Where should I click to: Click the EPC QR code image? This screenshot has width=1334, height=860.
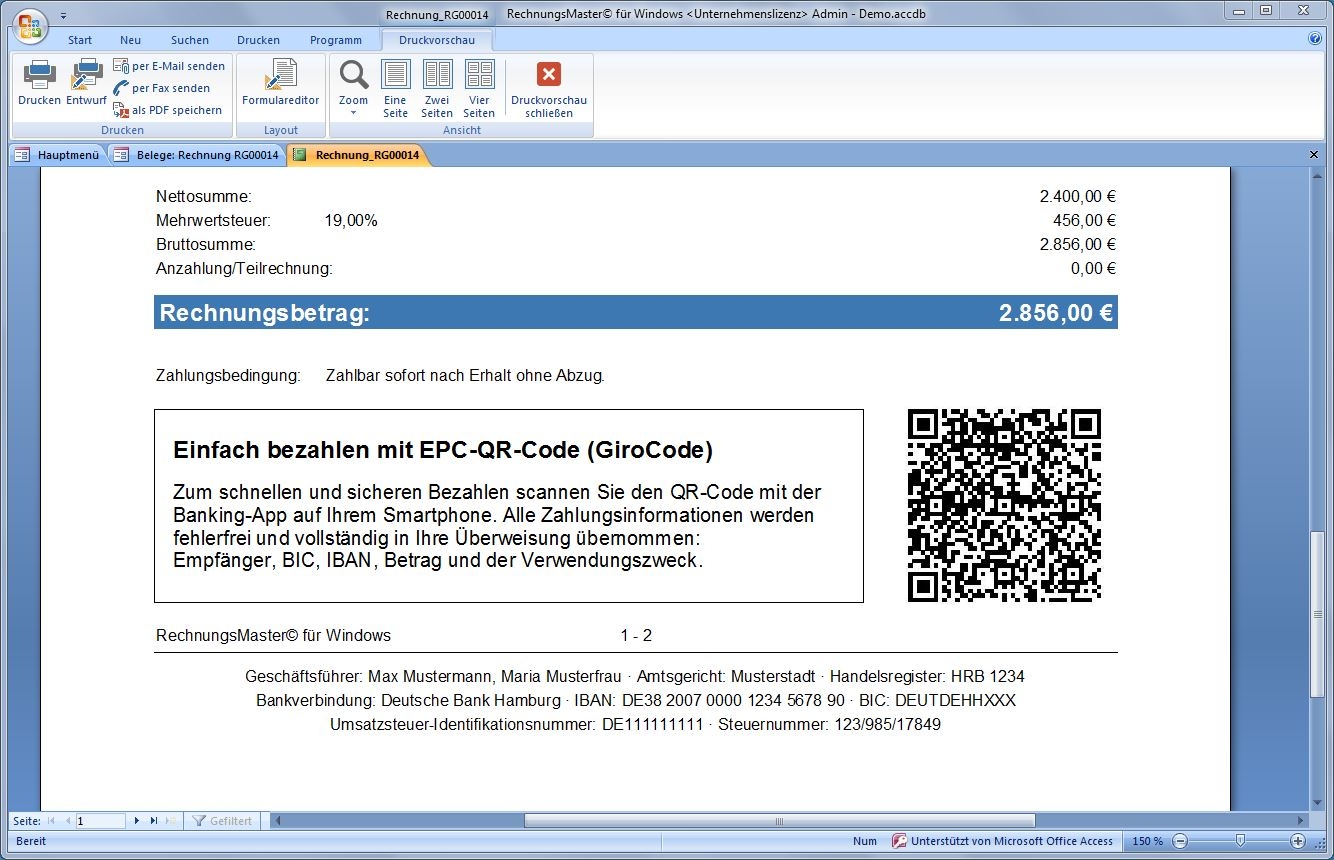pos(1004,505)
